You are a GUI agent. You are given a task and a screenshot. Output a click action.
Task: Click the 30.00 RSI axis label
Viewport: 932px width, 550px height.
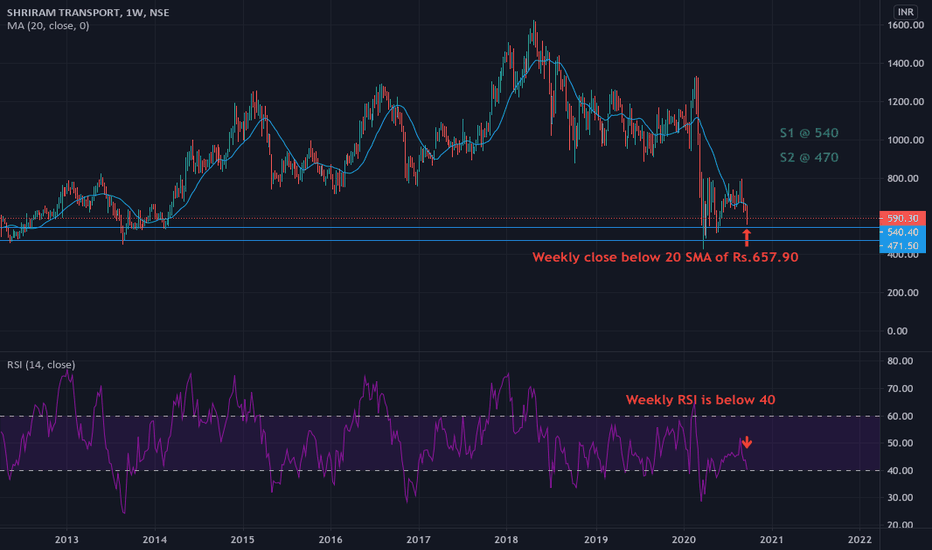900,498
